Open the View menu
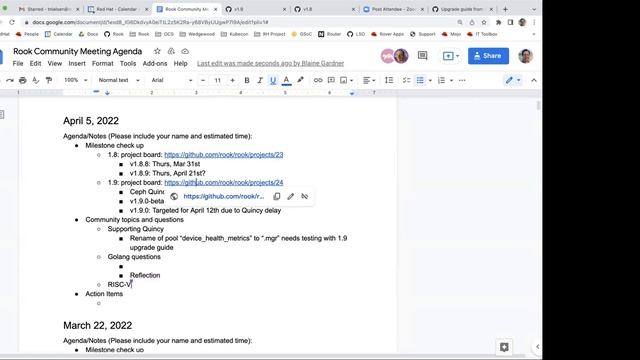 tap(55, 63)
